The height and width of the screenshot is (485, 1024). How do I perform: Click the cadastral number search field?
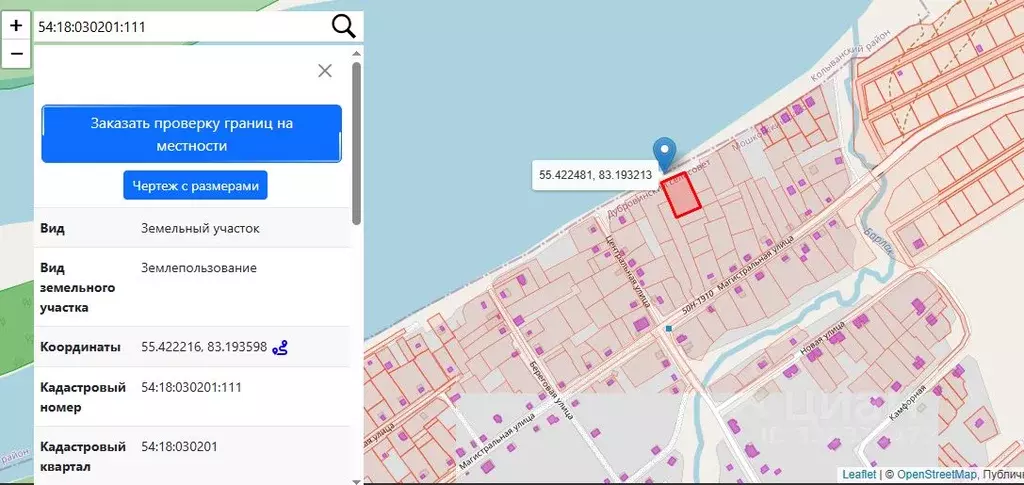coord(180,27)
